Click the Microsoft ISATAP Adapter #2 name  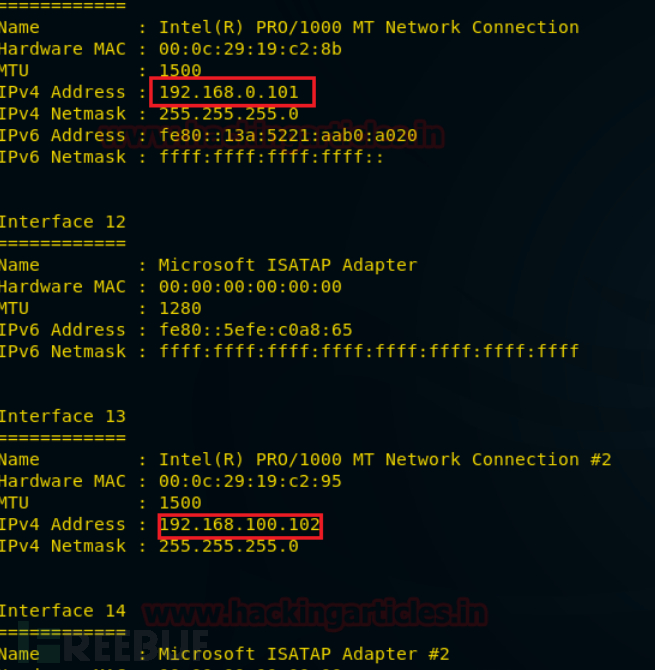point(304,654)
